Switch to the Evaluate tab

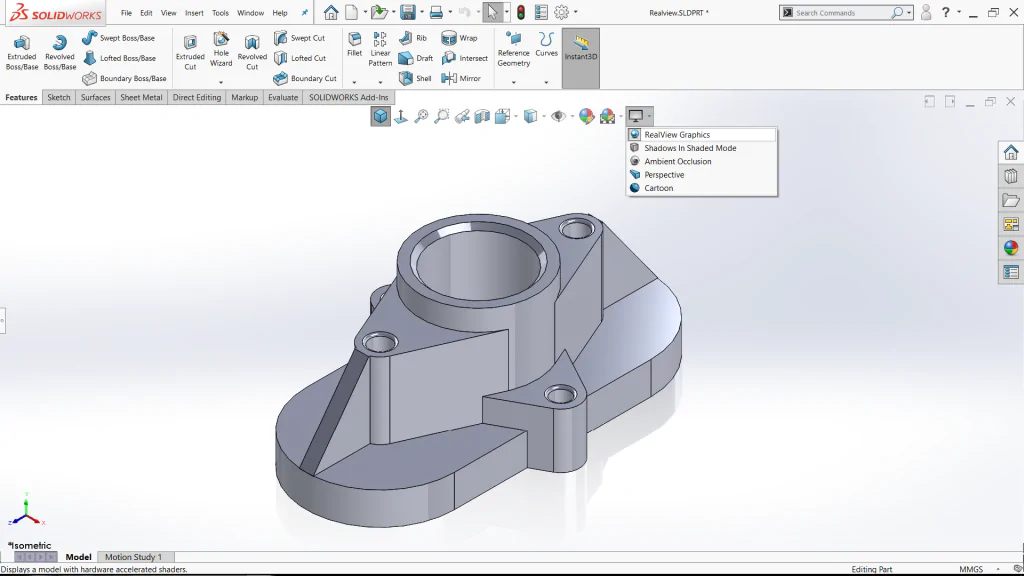pos(283,97)
